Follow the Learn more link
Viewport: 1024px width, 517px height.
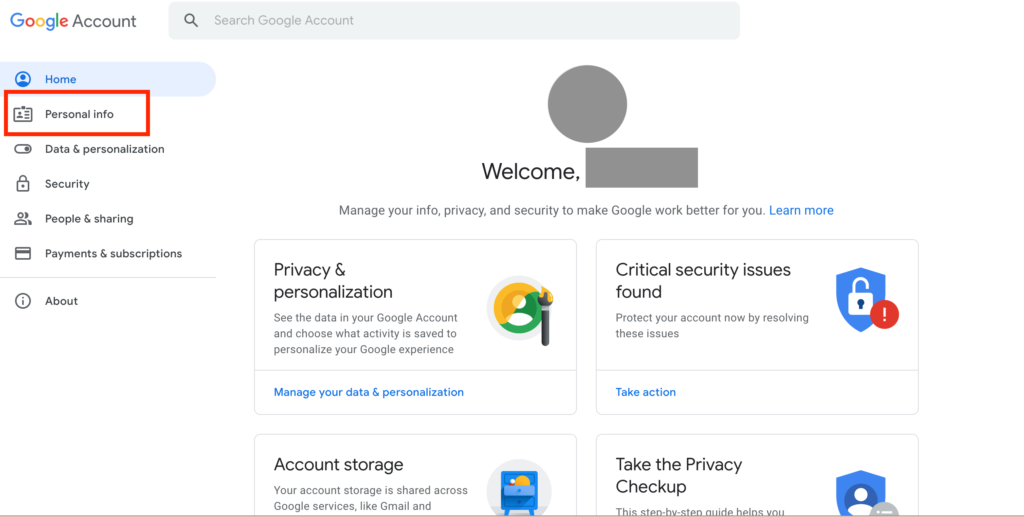pyautogui.click(x=801, y=210)
